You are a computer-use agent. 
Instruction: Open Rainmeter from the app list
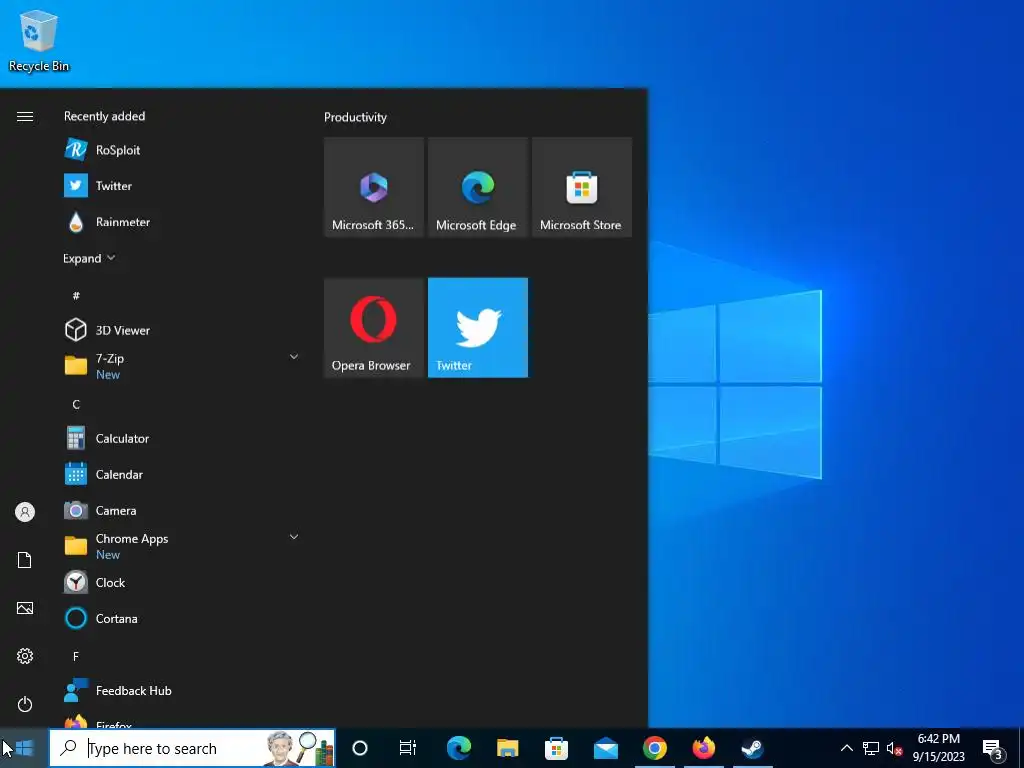180,222
